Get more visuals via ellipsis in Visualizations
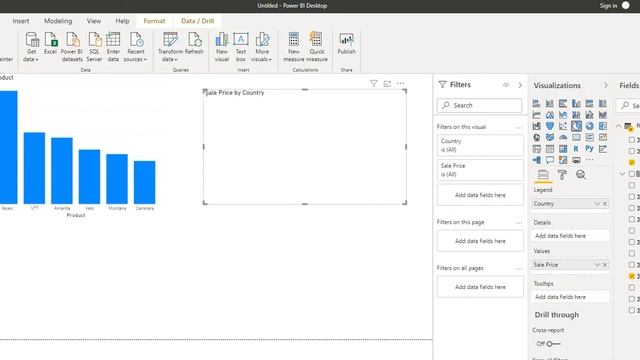 [x=589, y=160]
